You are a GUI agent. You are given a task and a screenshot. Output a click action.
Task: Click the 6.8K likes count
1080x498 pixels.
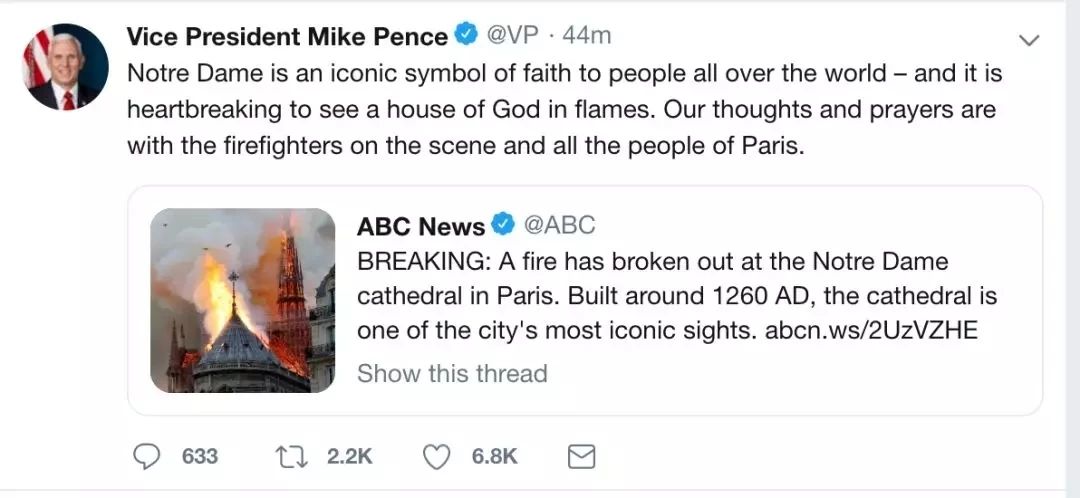(494, 456)
